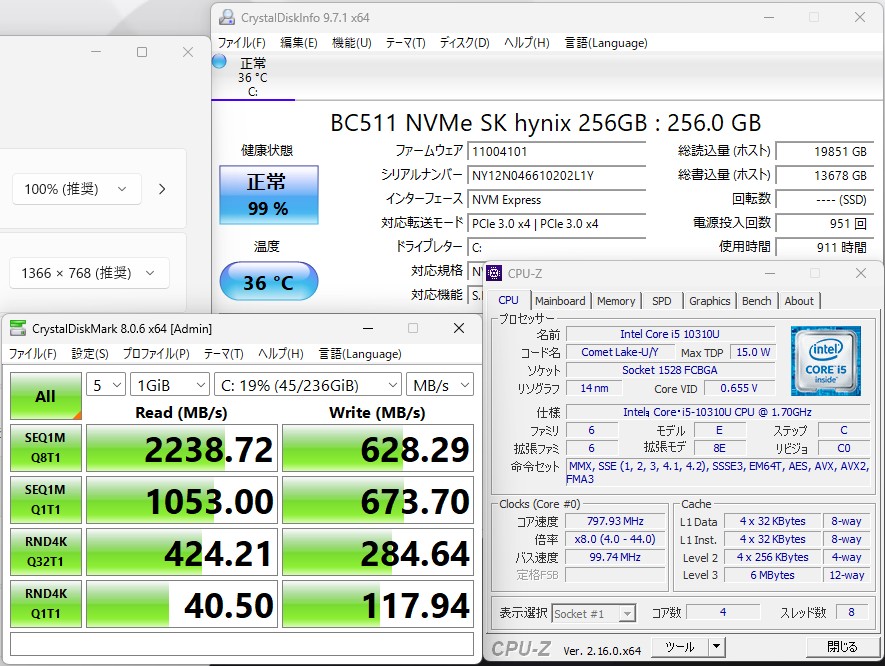This screenshot has width=885, height=666.
Task: Click the CPU-Z title bar icon
Action: tap(494, 273)
